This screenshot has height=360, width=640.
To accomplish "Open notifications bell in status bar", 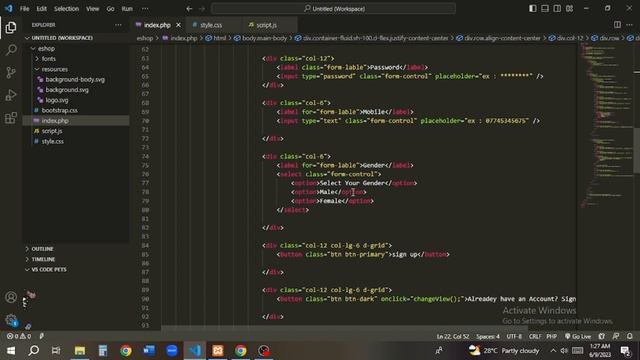I will tap(629, 336).
